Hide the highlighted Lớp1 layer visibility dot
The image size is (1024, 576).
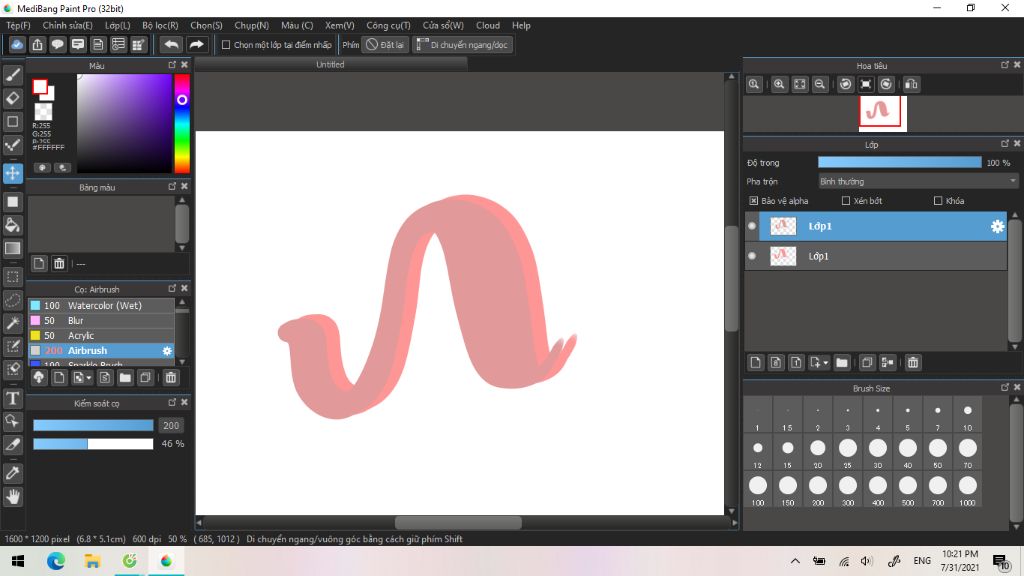(752, 226)
